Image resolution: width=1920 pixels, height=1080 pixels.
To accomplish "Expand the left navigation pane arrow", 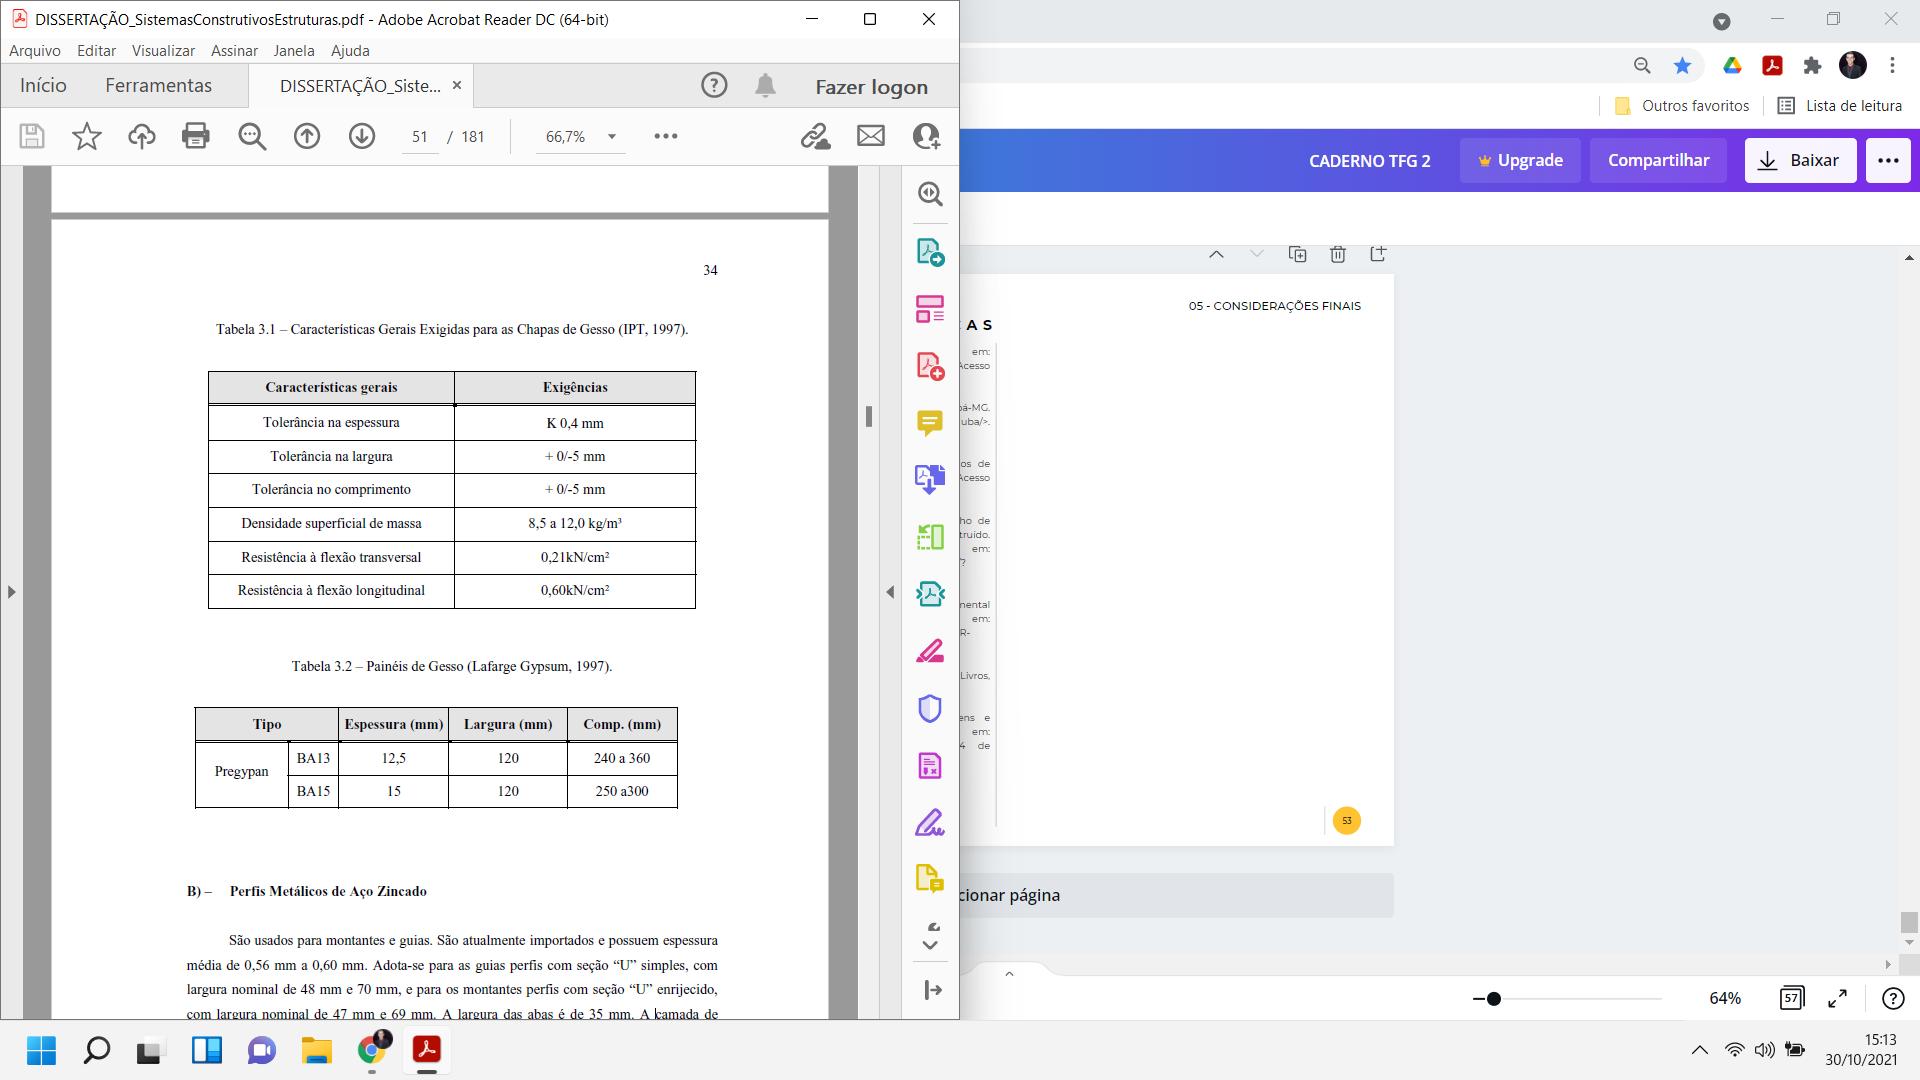I will 11,592.
